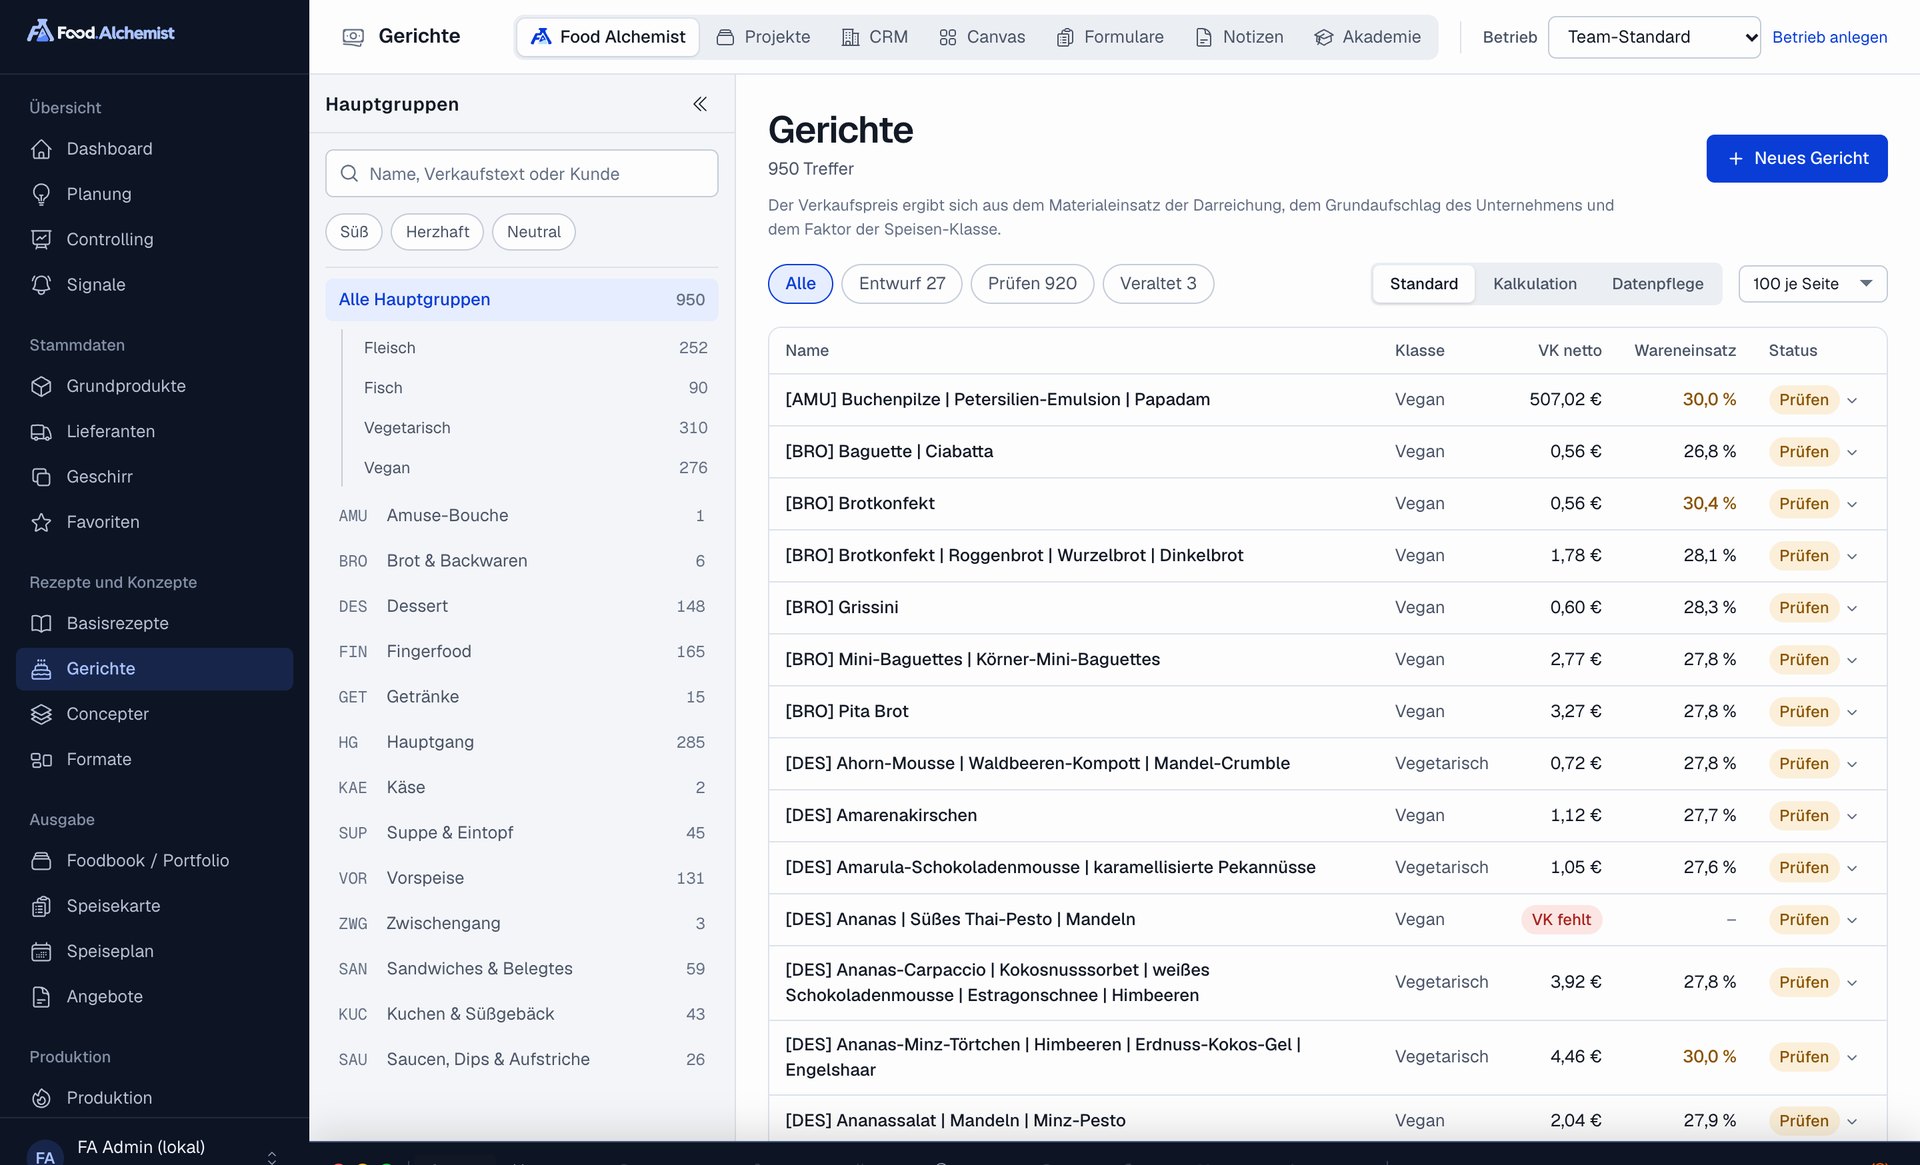The width and height of the screenshot is (1920, 1165).
Task: Click the Formate icon in sidebar
Action: tap(41, 760)
